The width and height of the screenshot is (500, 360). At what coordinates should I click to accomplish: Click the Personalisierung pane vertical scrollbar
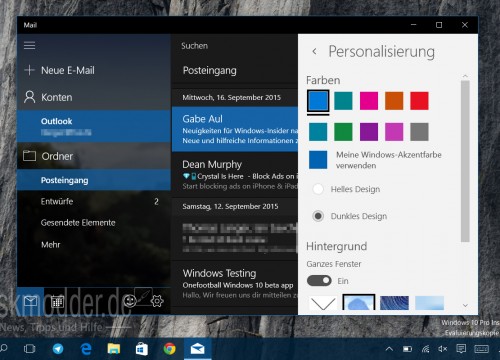coord(465,161)
